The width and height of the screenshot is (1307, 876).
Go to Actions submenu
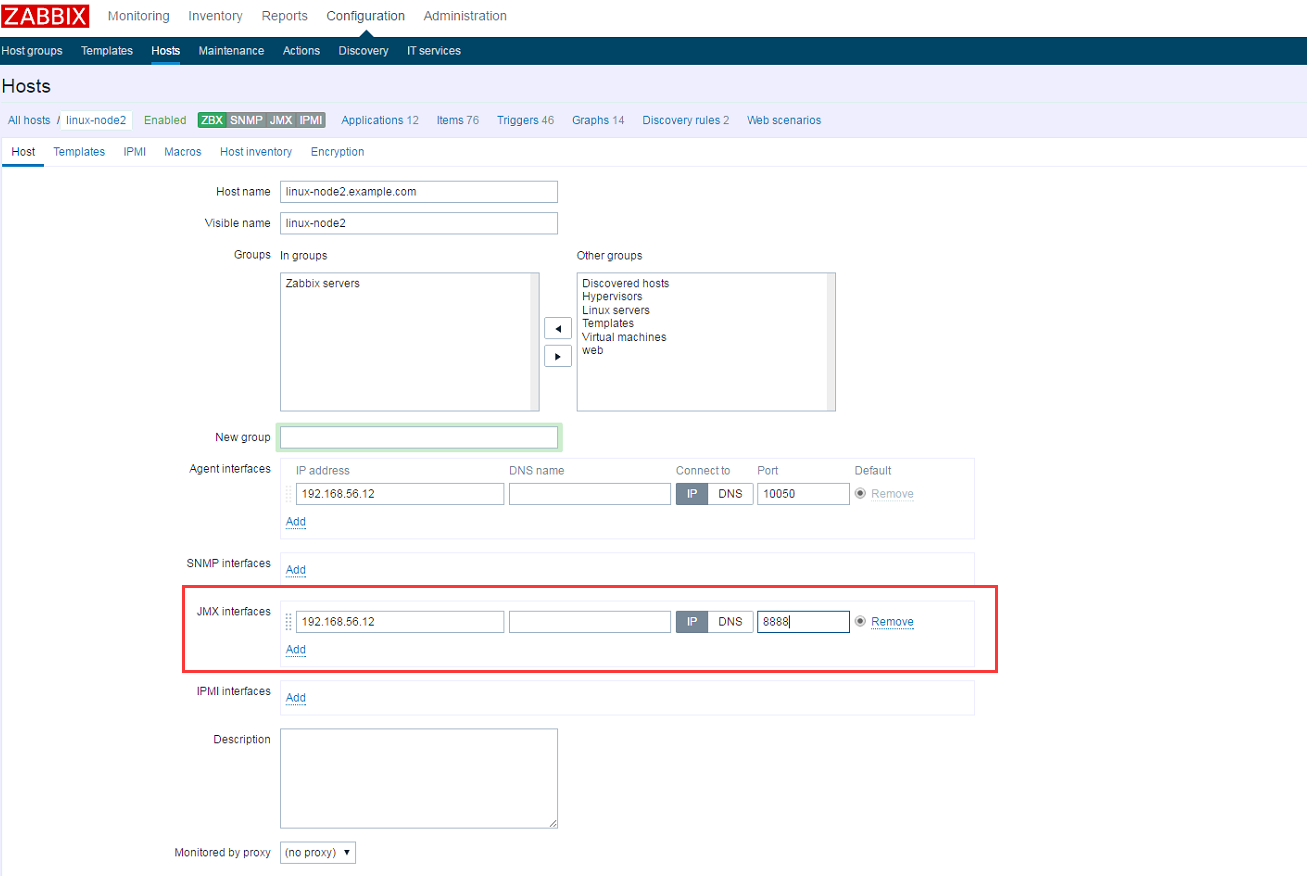[301, 51]
